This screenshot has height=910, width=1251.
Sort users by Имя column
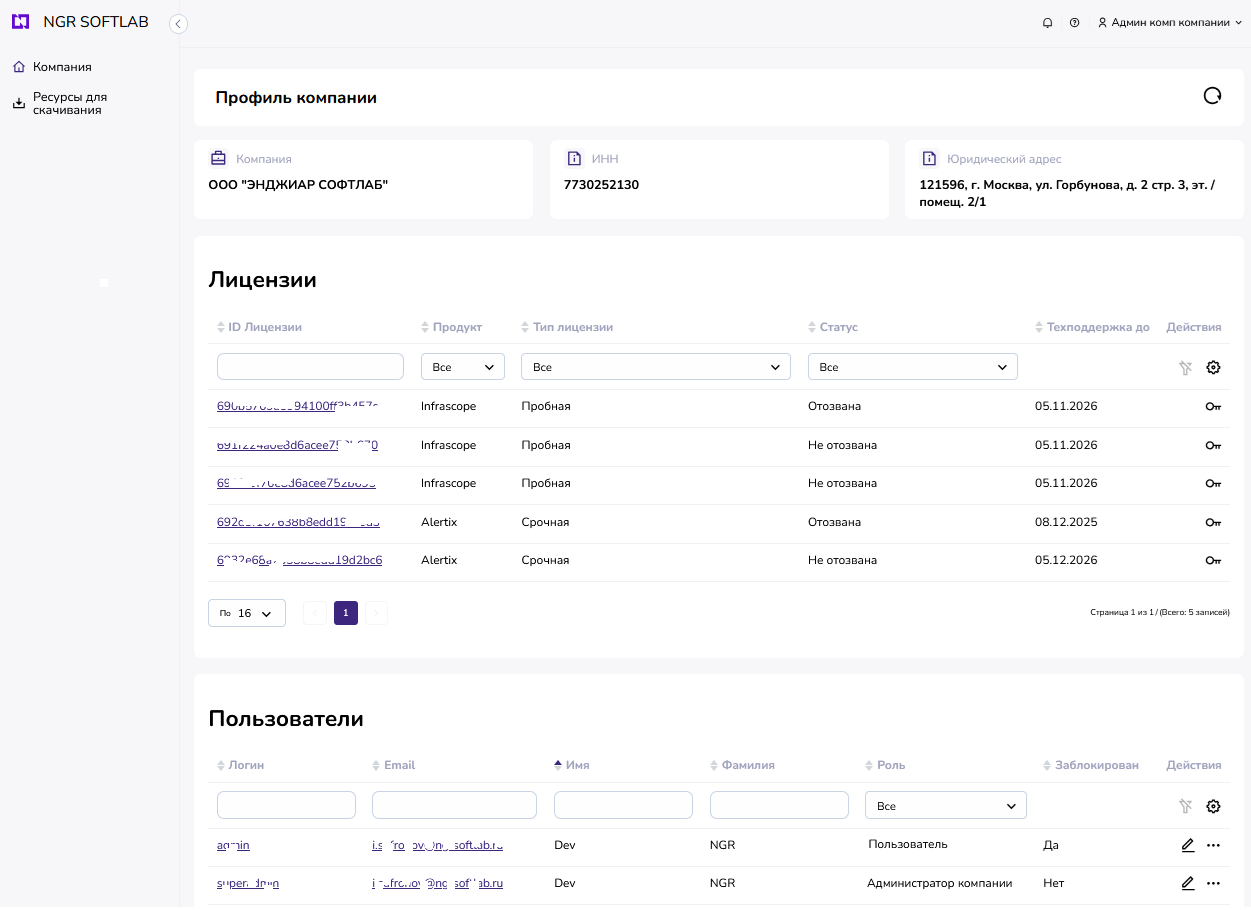pos(572,765)
